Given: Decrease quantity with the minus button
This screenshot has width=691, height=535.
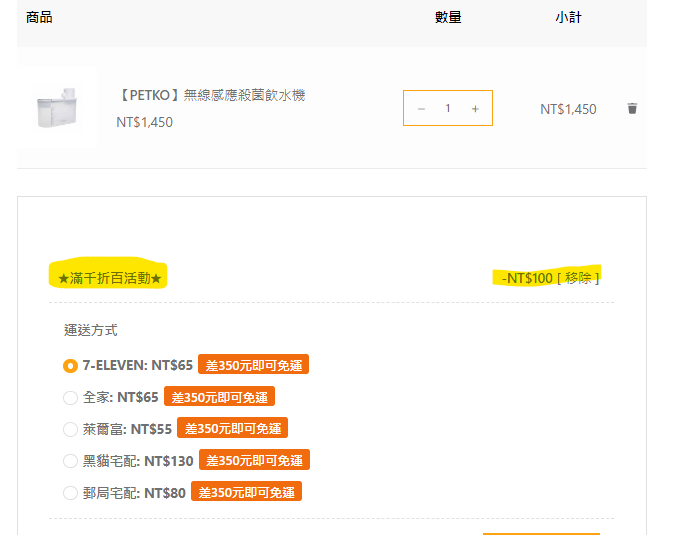Looking at the screenshot, I should (x=421, y=108).
